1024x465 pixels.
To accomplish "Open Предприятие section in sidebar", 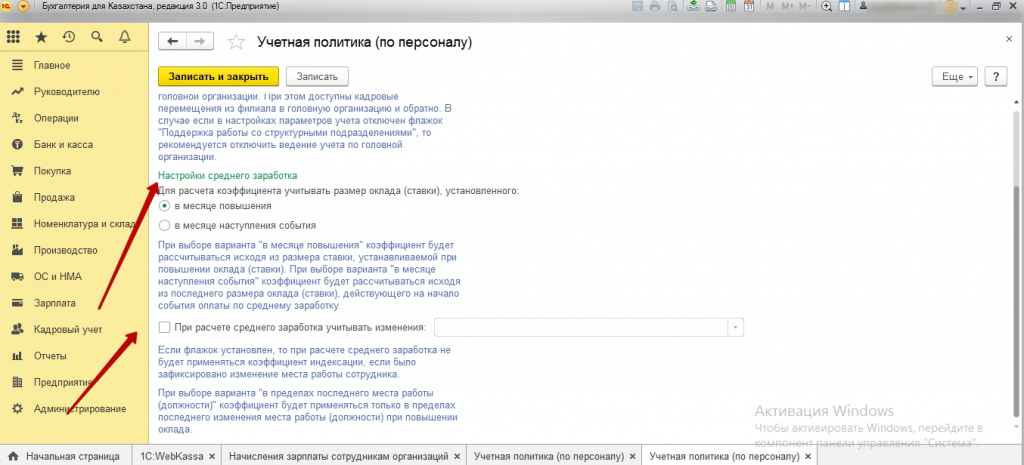I will click(74, 382).
